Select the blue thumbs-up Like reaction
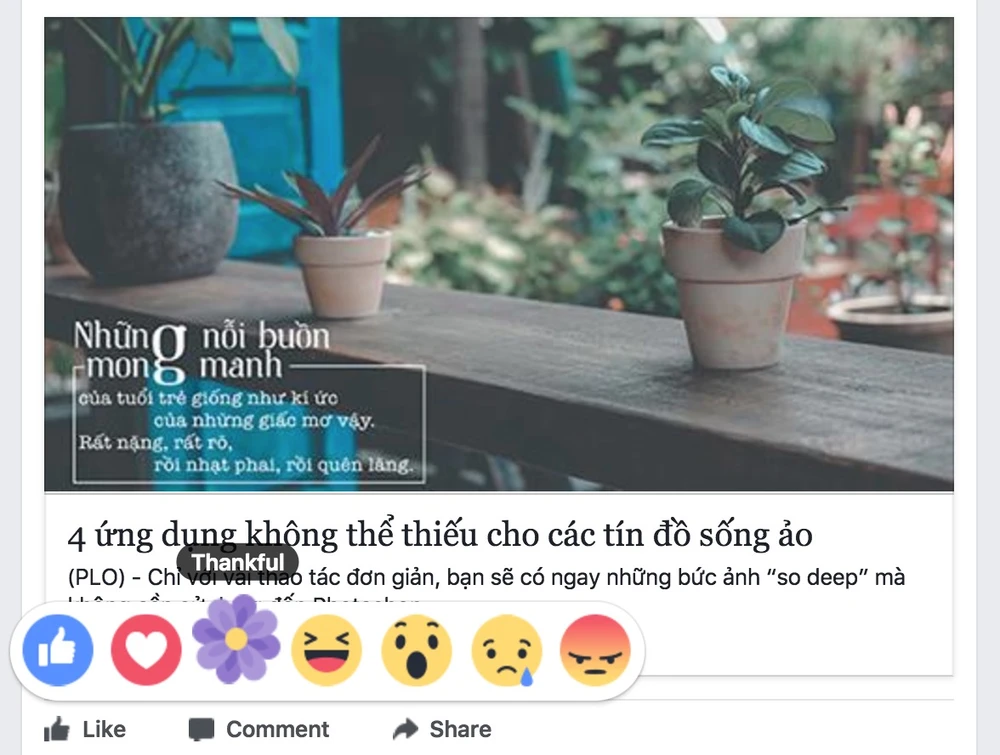The image size is (1000, 755). (58, 650)
